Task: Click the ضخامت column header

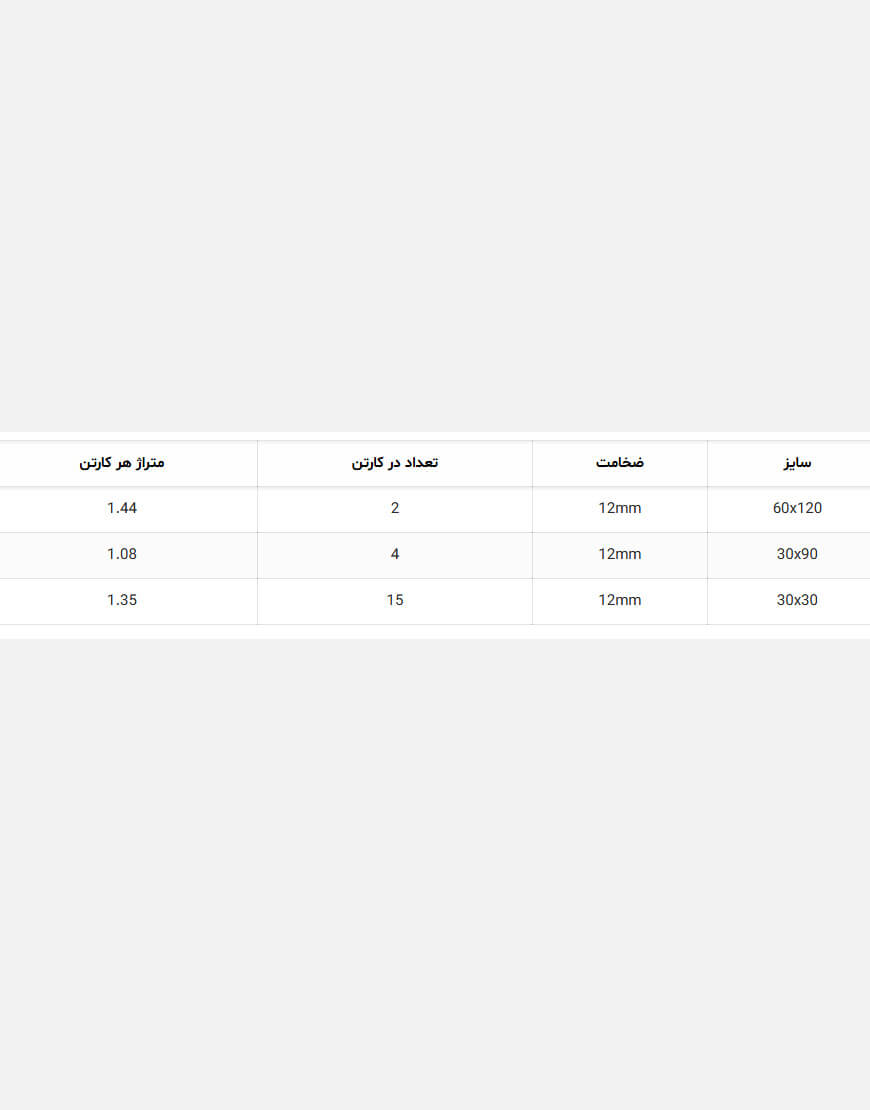Action: click(x=619, y=463)
